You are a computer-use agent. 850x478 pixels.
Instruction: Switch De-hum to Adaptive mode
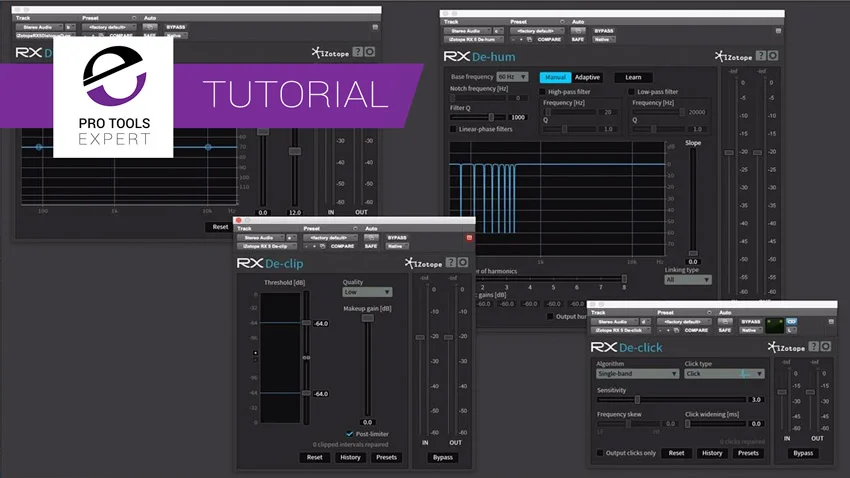pyautogui.click(x=587, y=77)
